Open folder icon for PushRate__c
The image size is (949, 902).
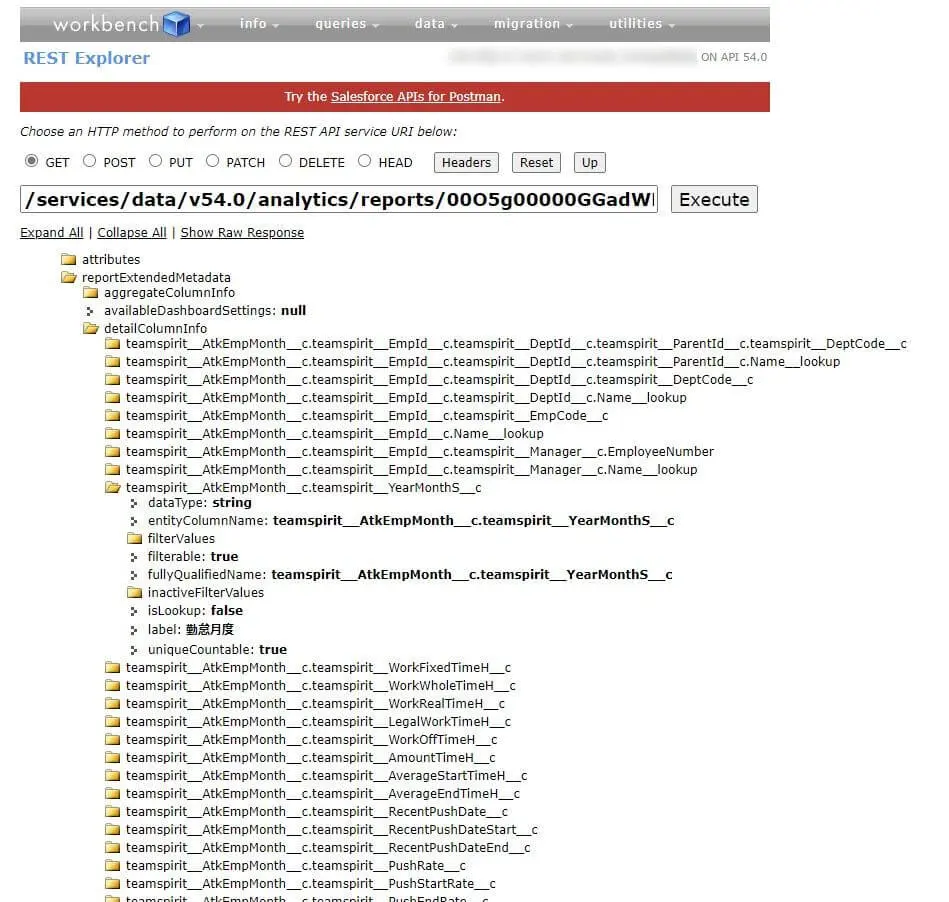113,866
